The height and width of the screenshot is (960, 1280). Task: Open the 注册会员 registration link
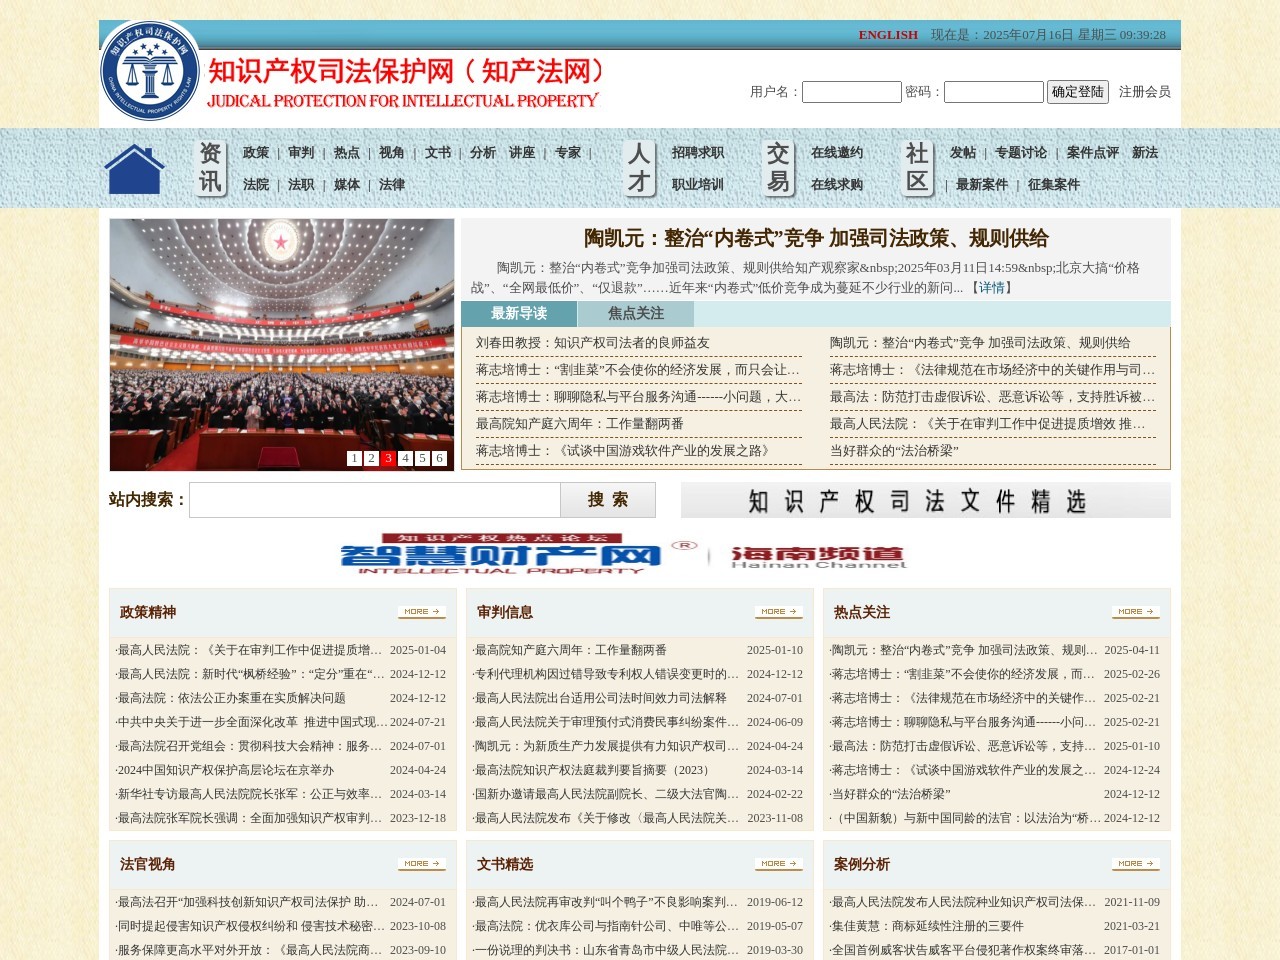(x=1145, y=92)
